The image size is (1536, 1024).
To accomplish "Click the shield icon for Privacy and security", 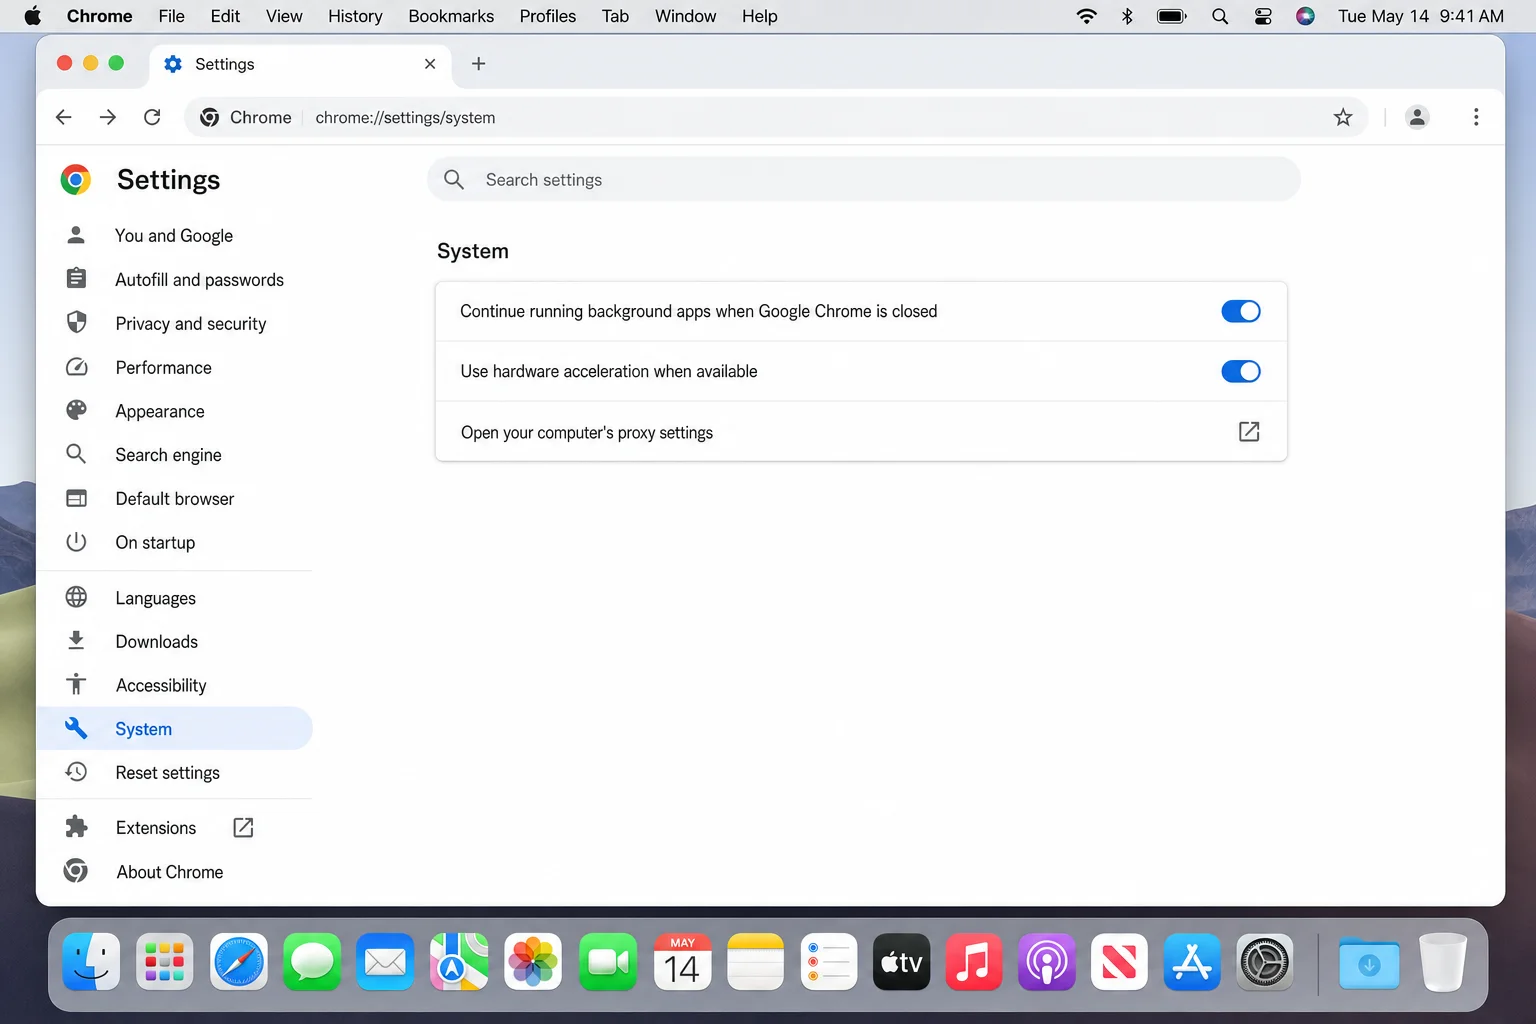I will (x=76, y=323).
